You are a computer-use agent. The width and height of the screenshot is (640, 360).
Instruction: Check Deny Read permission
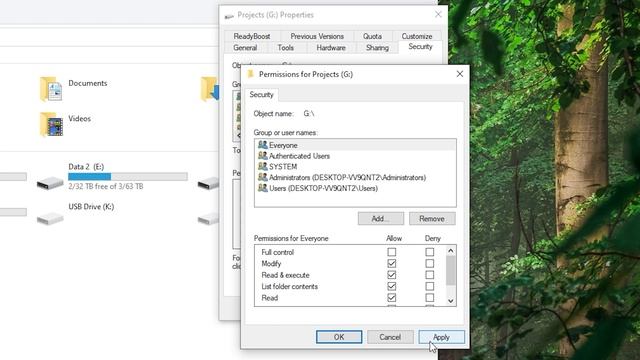click(x=429, y=298)
